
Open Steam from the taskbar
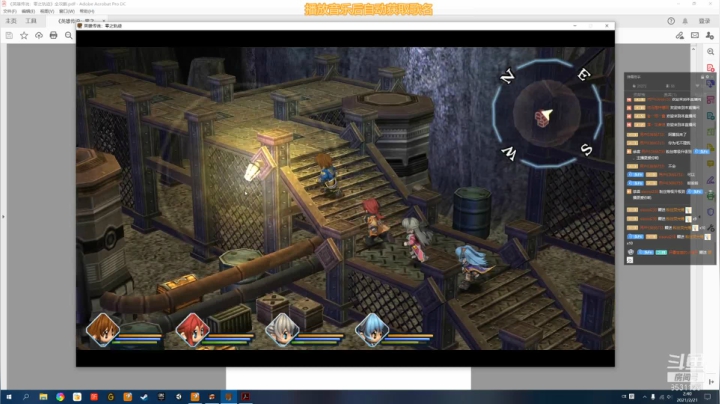tap(144, 397)
